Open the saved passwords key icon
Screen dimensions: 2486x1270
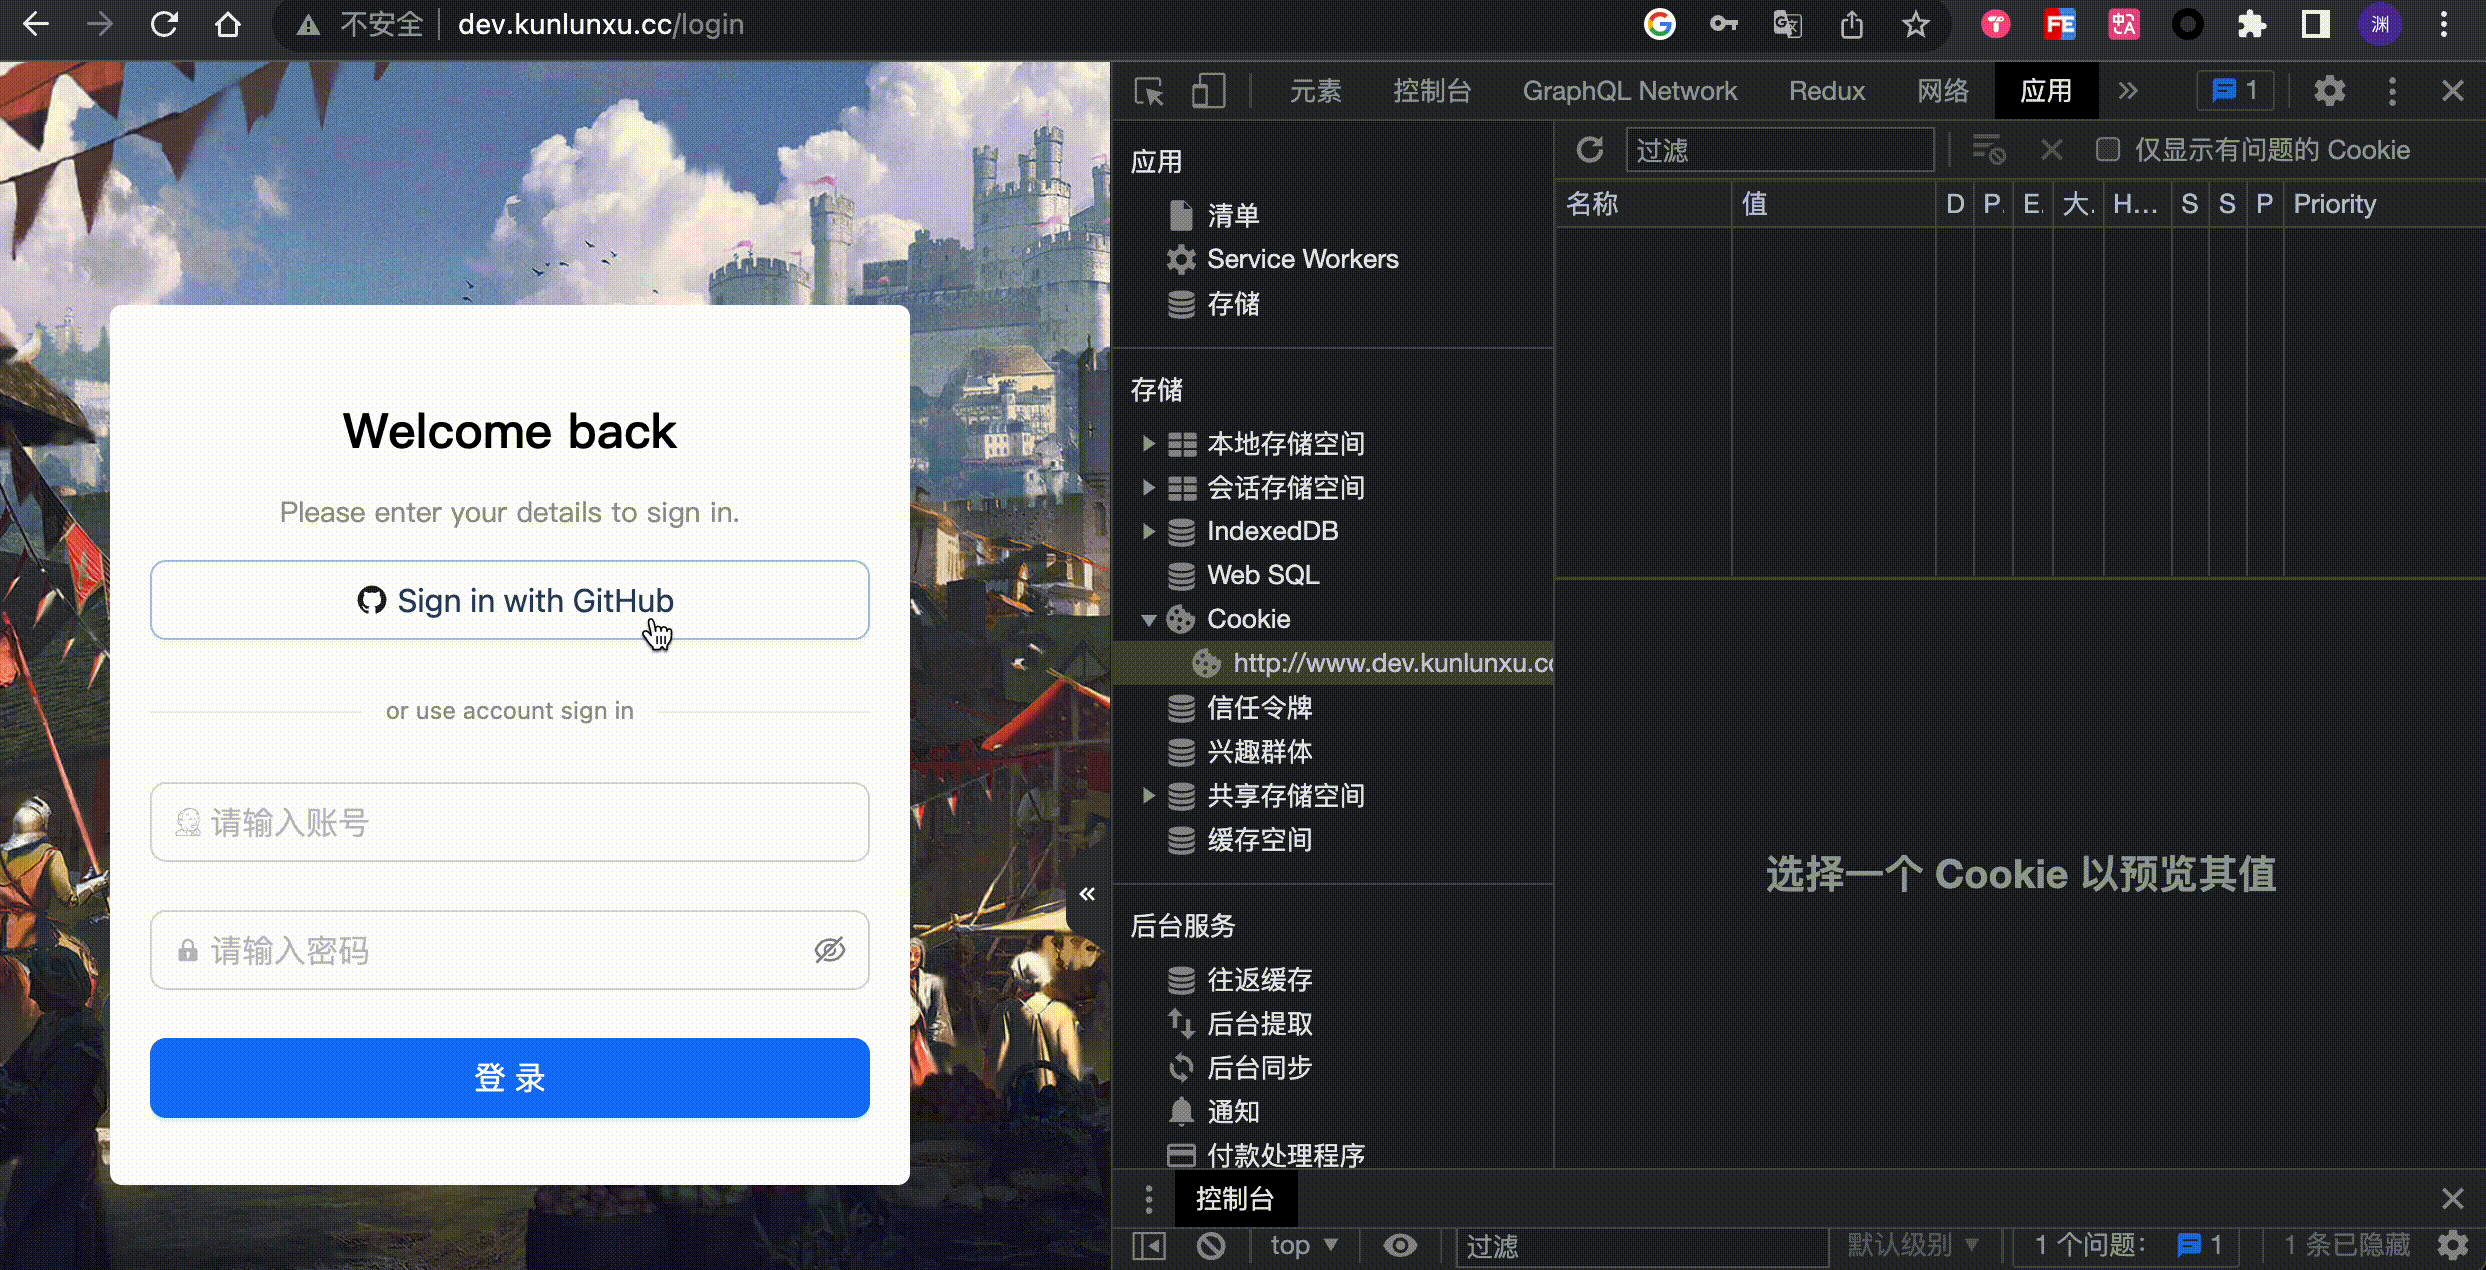1724,25
